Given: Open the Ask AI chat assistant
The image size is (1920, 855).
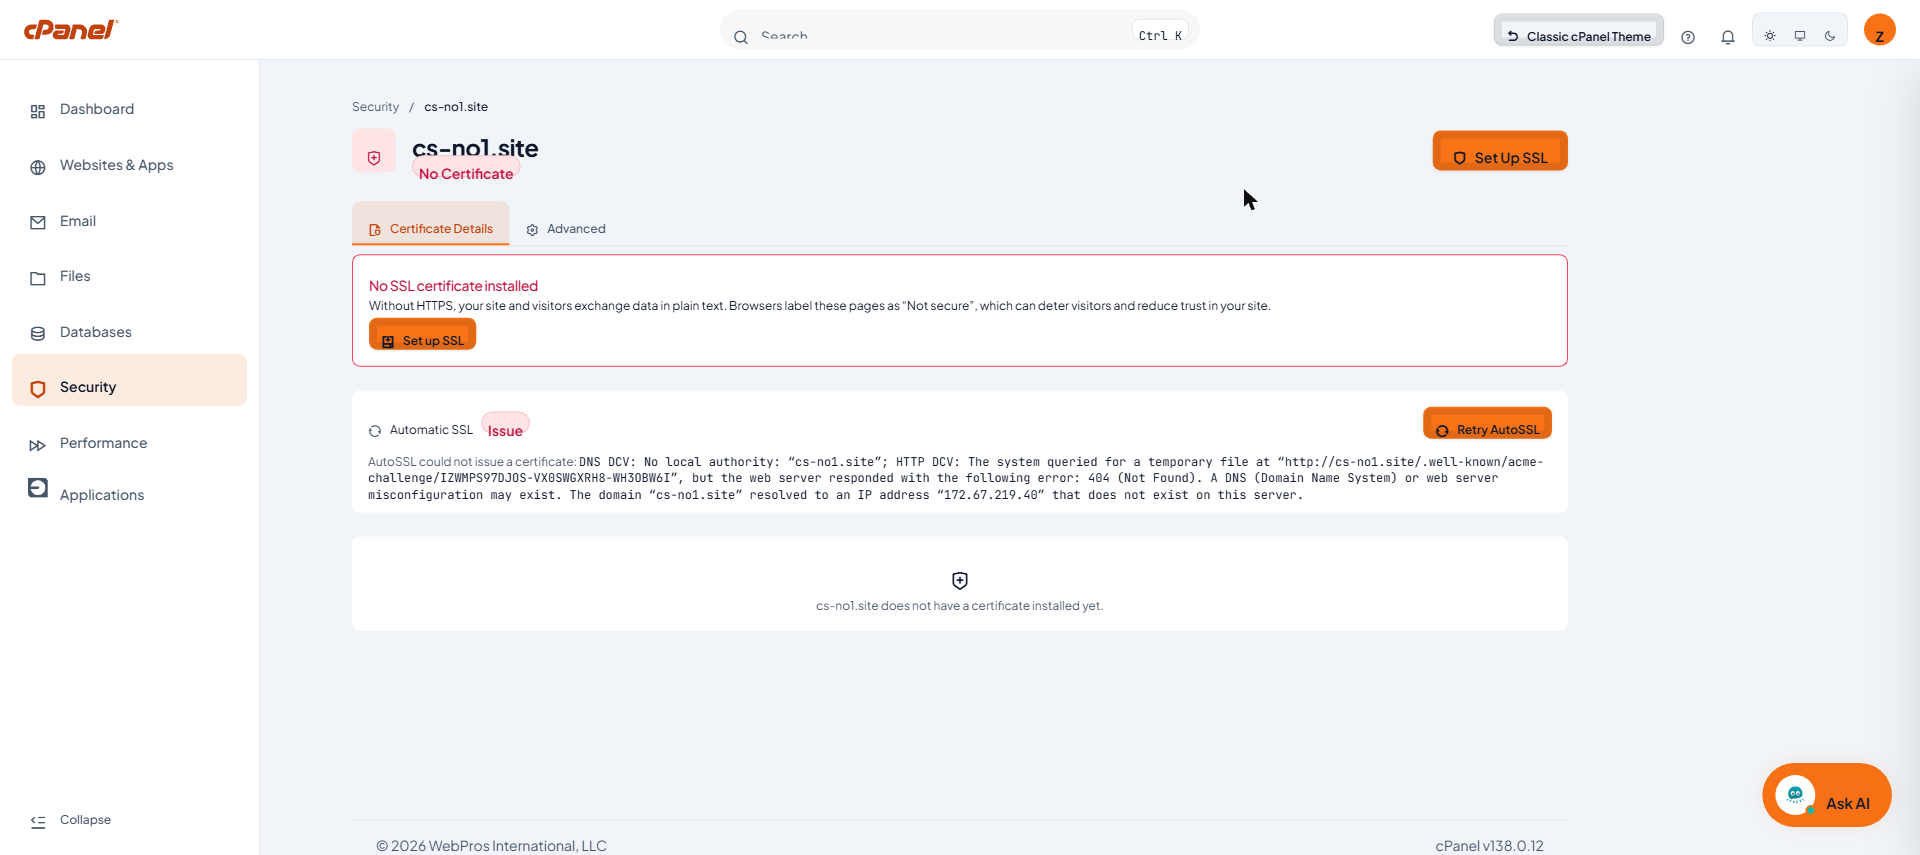Looking at the screenshot, I should coord(1826,795).
